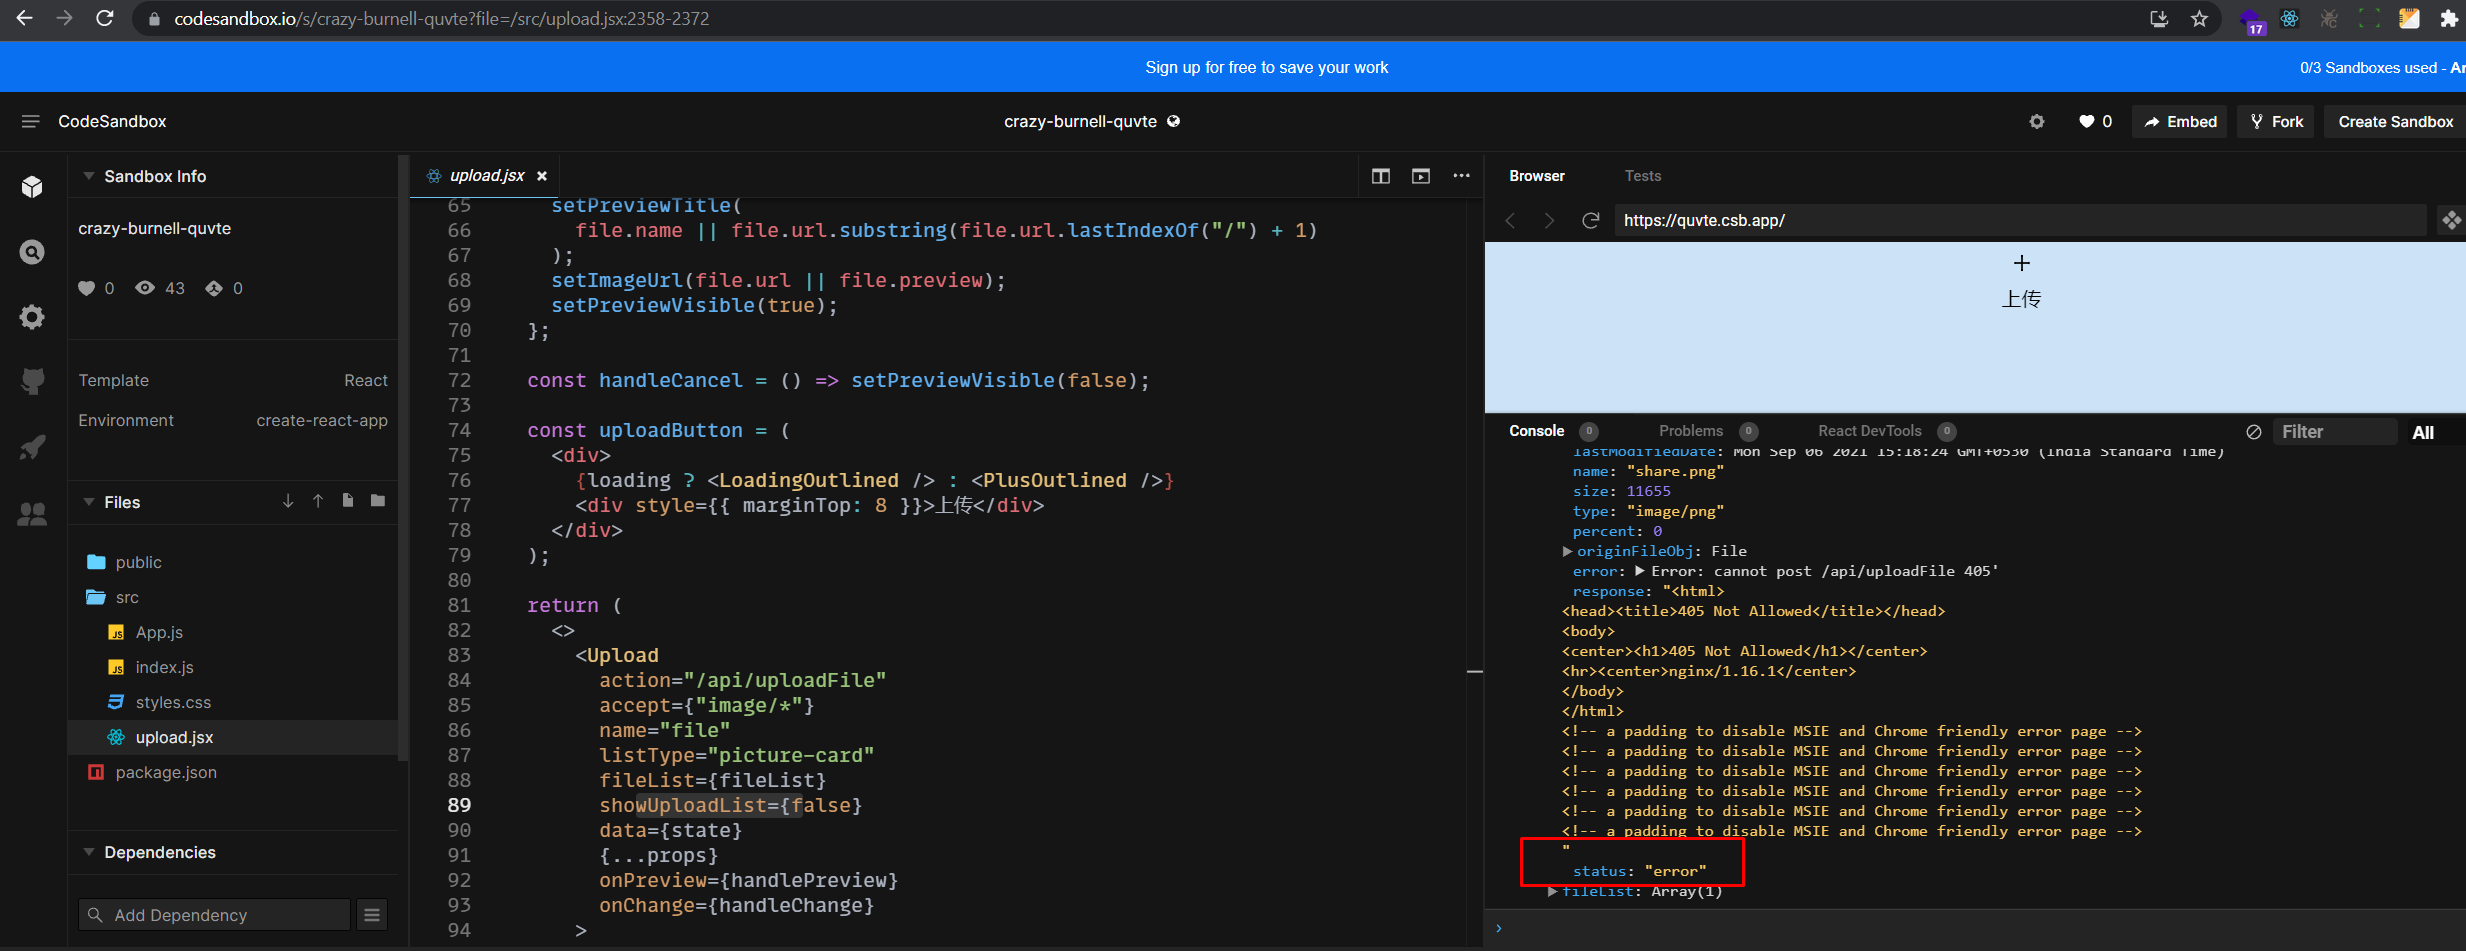Switch to the Tests tab
Viewport: 2466px width, 951px height.
tap(1641, 175)
